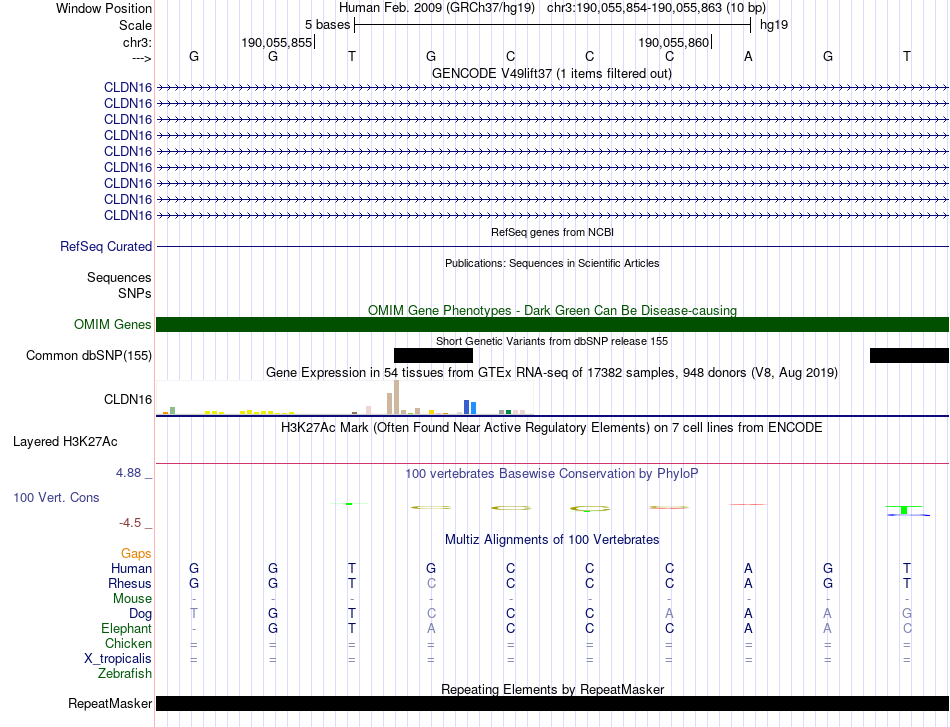
Task: Click the Common dbSNP(155) track label
Action: (89, 356)
